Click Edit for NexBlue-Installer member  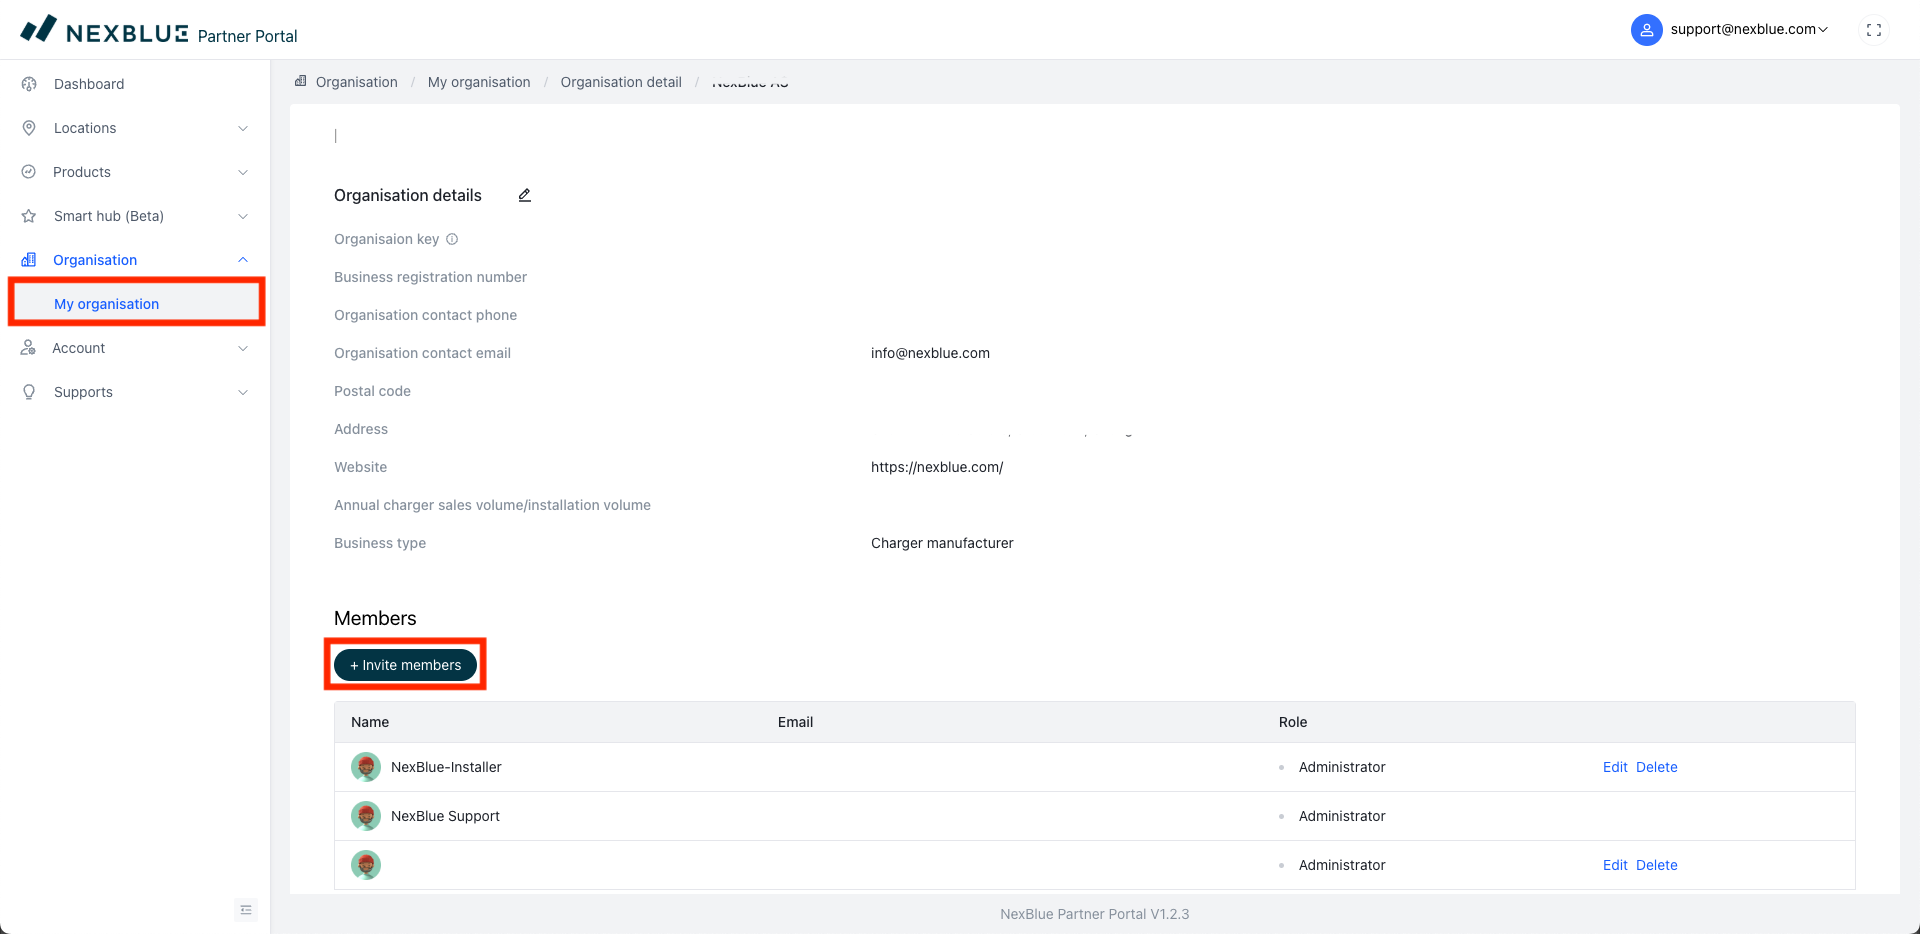click(x=1615, y=767)
